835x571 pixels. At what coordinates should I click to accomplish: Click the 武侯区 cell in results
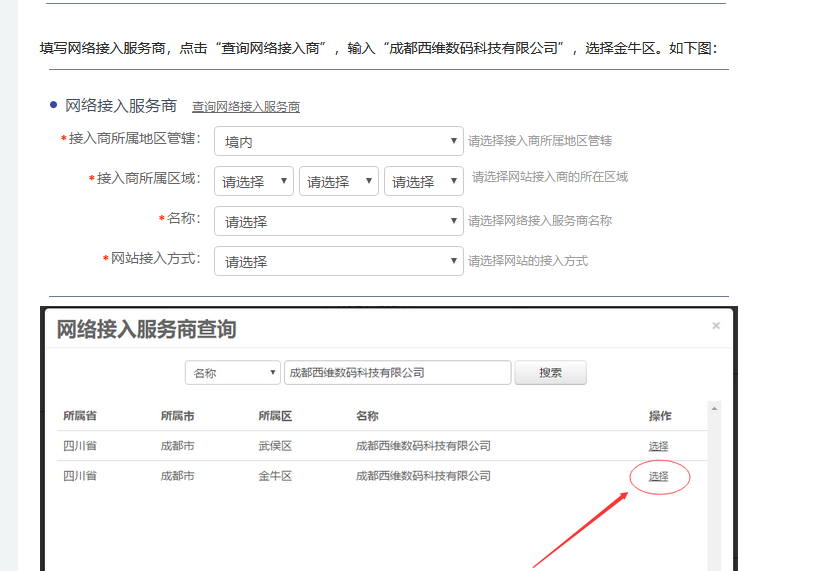[x=275, y=446]
